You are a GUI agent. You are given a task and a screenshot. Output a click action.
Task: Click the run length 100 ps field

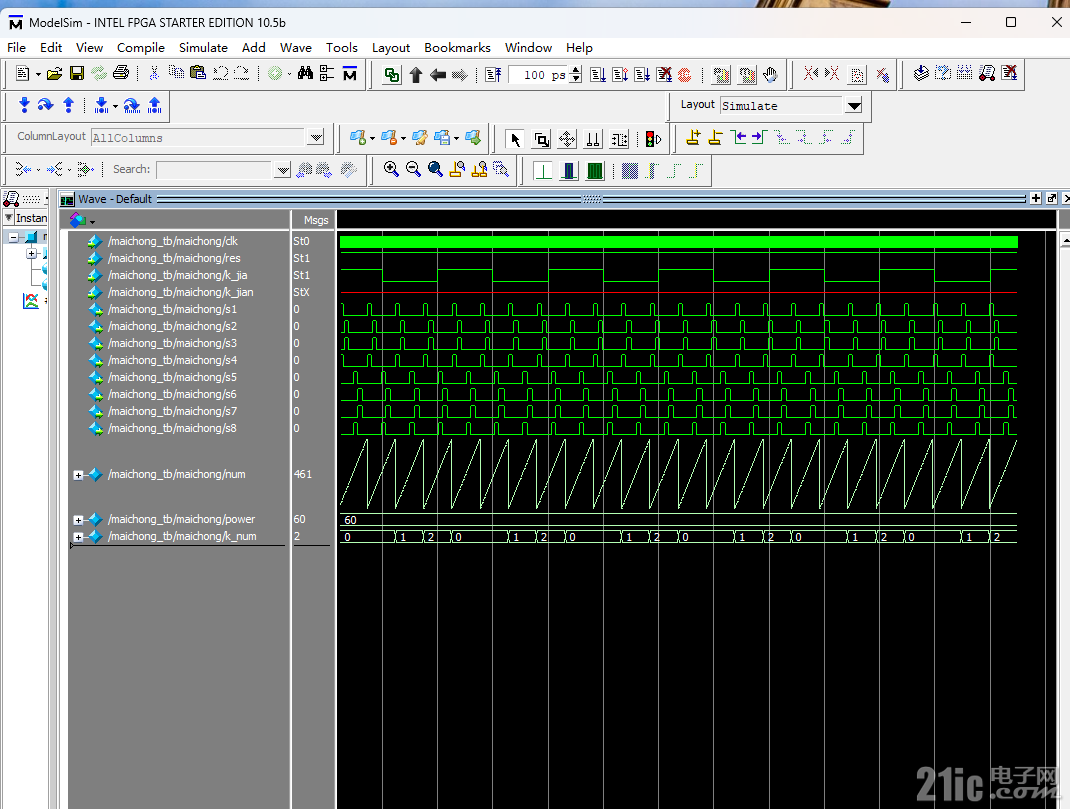point(539,75)
